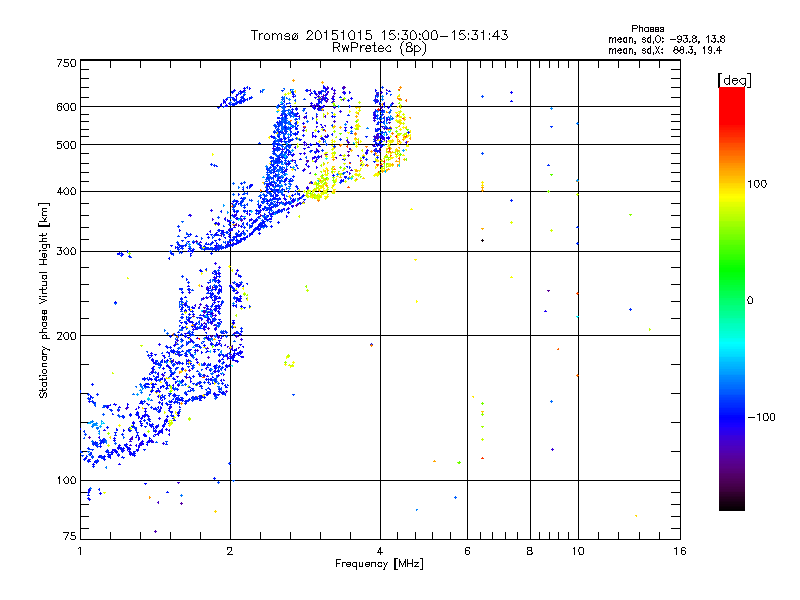Click the x-axis '6' tick label
This screenshot has height=600, width=800.
point(467,551)
